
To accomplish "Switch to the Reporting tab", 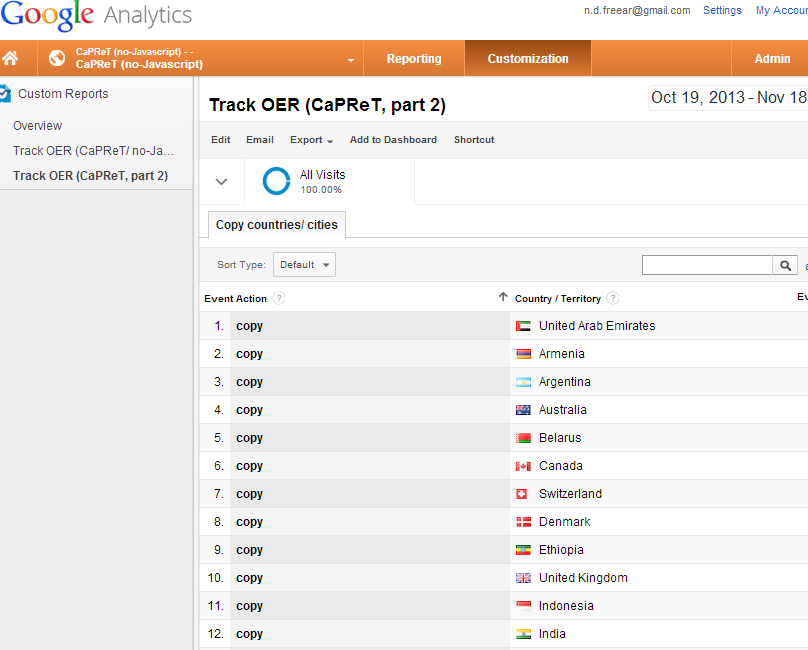I will (x=414, y=58).
